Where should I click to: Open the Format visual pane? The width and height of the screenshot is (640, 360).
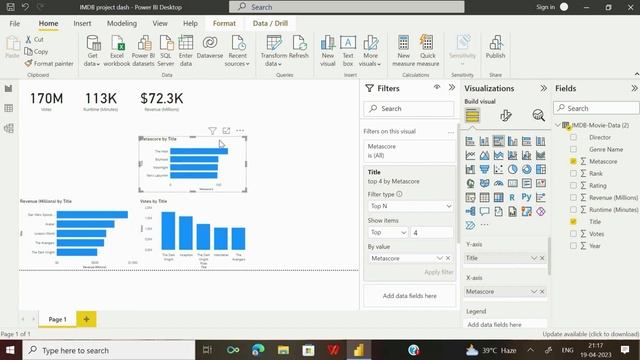point(505,116)
